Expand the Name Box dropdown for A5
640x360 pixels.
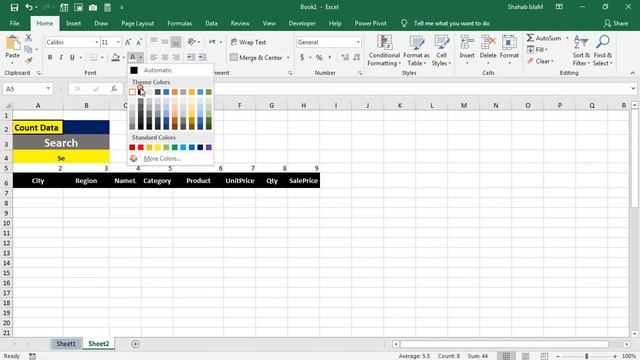tap(48, 89)
